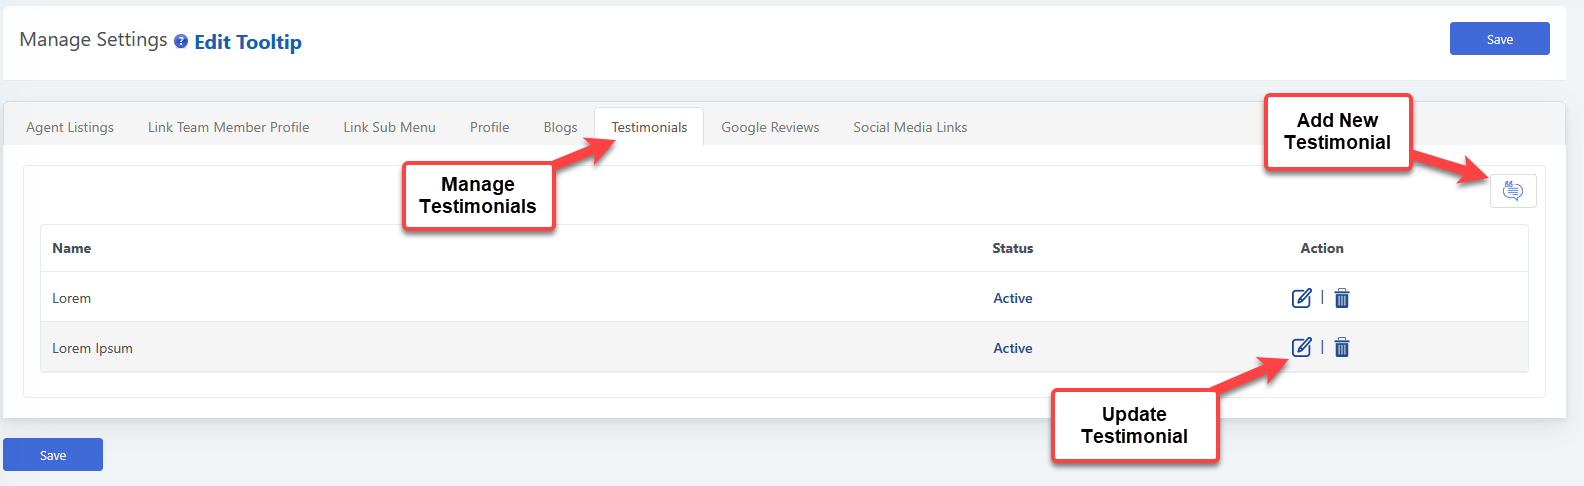Screen dimensions: 1584x486
Task: Delete the Lorem Ipsum testimonial
Action: (1342, 347)
